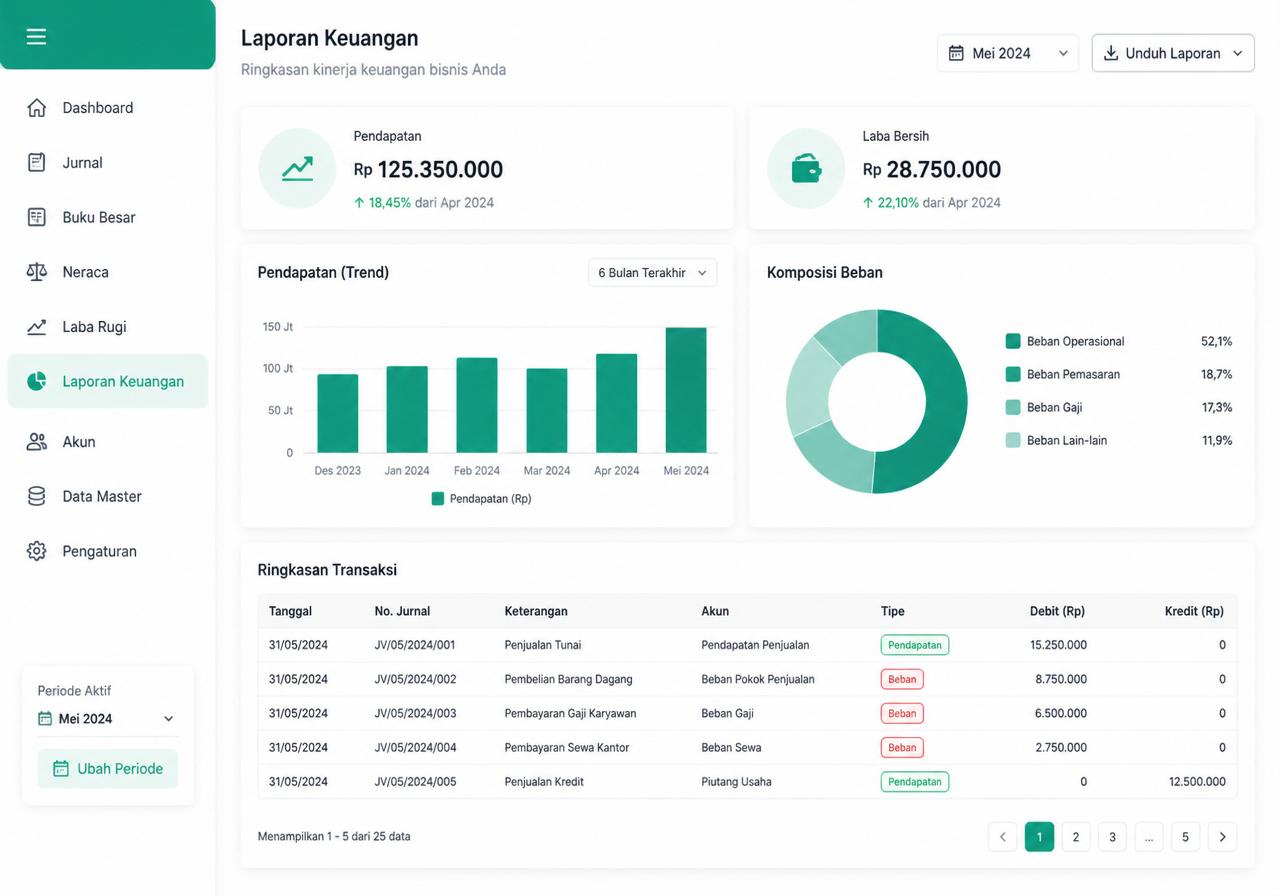Click the Tanggal column header

pyautogui.click(x=290, y=611)
